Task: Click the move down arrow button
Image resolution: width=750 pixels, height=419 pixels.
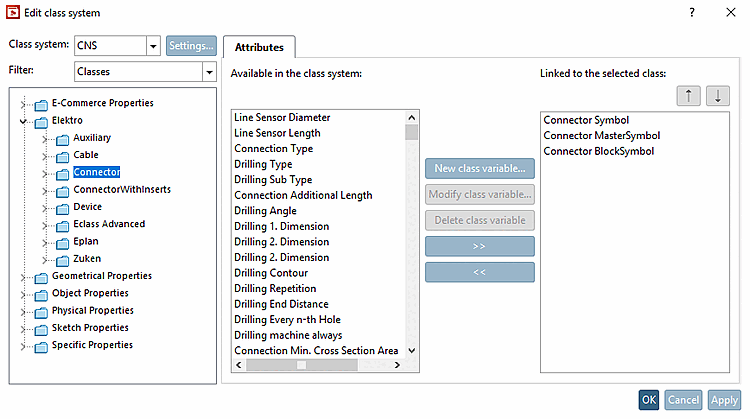Action: (x=717, y=96)
